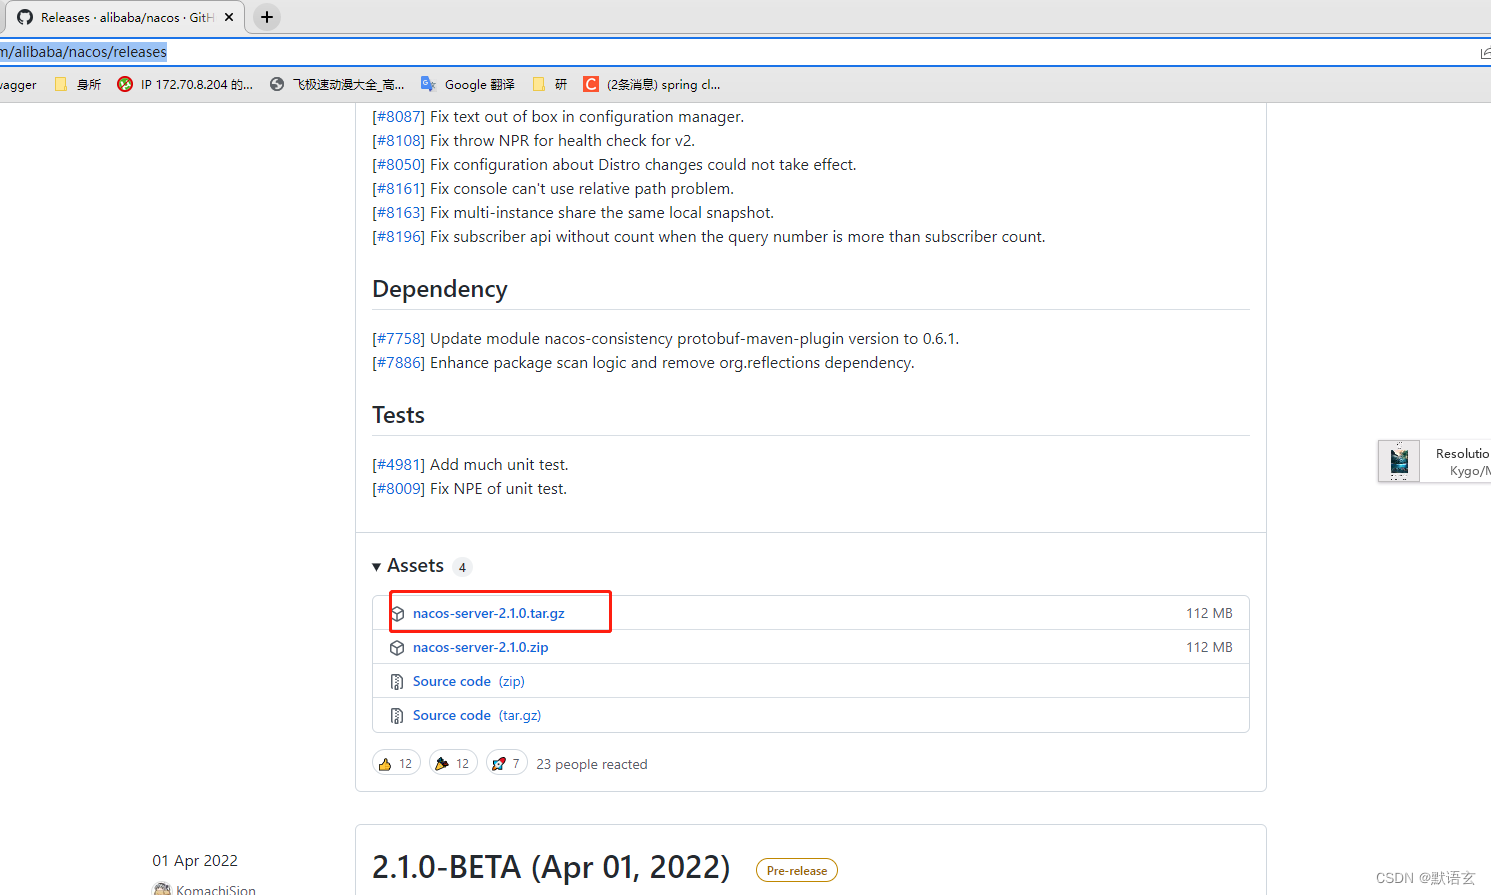Viewport: 1491px width, 895px height.
Task: Open issue link #8050
Action: (x=398, y=165)
